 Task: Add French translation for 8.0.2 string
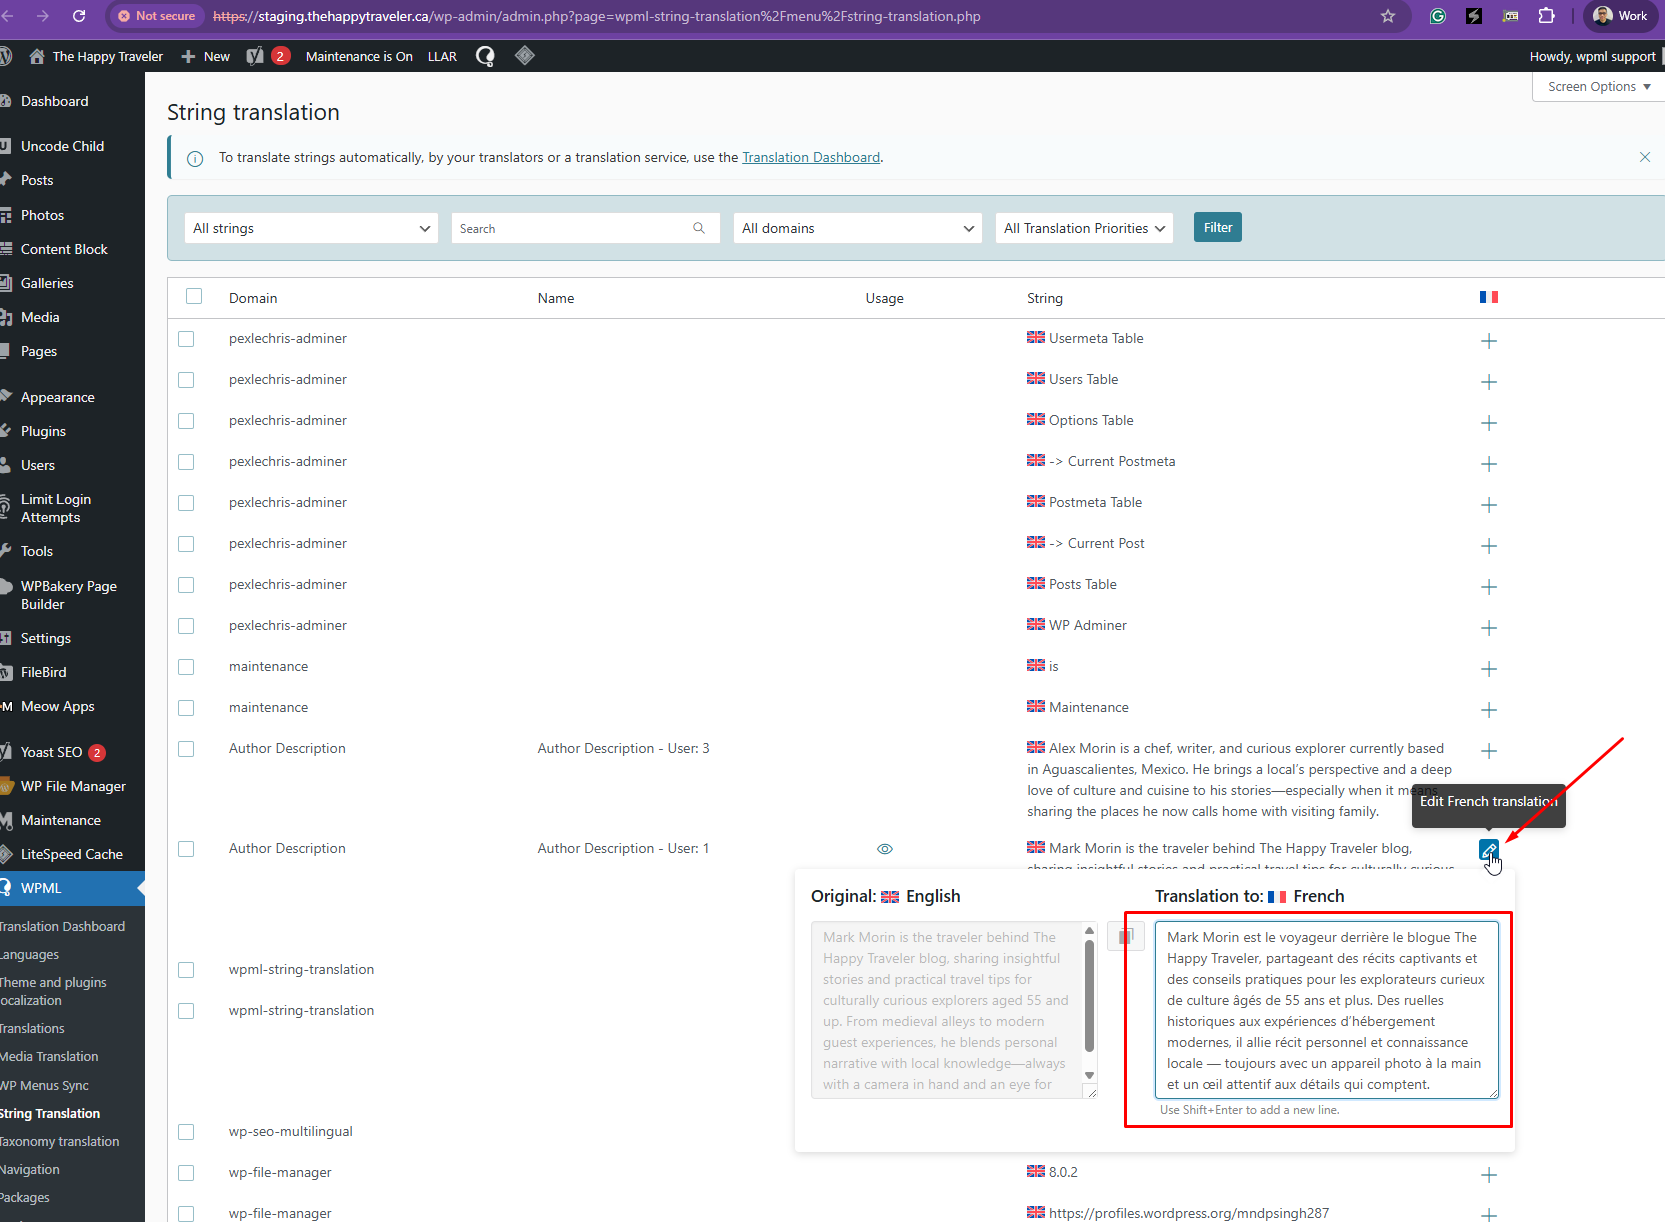point(1489,1175)
